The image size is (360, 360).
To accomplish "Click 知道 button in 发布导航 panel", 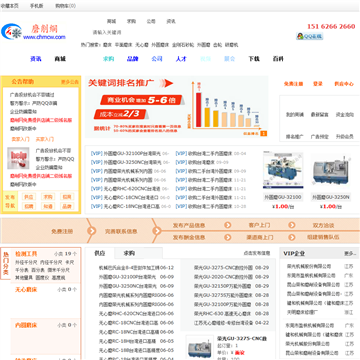I will 48,206.
